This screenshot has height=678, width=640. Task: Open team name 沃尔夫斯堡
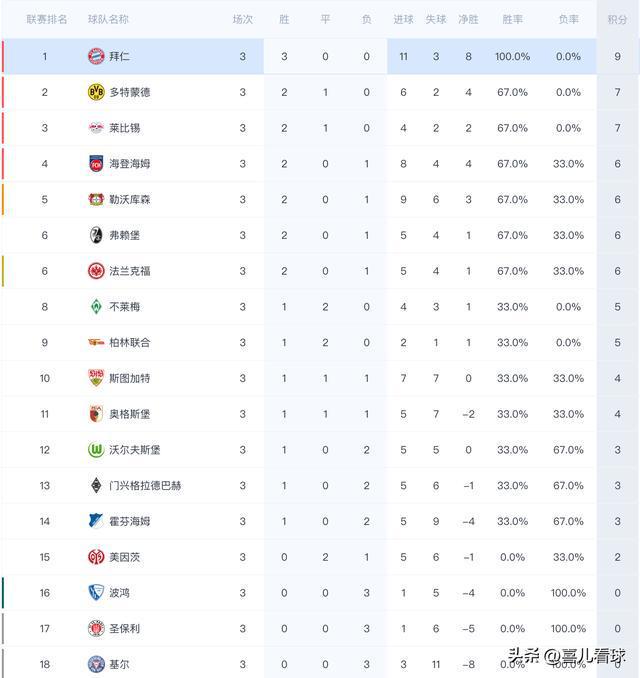pos(134,450)
